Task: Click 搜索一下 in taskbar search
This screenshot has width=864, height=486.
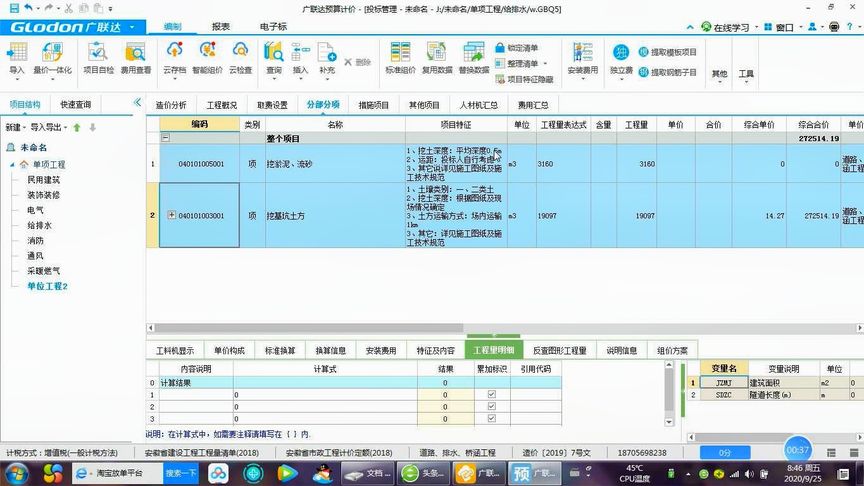Action: click(x=181, y=473)
